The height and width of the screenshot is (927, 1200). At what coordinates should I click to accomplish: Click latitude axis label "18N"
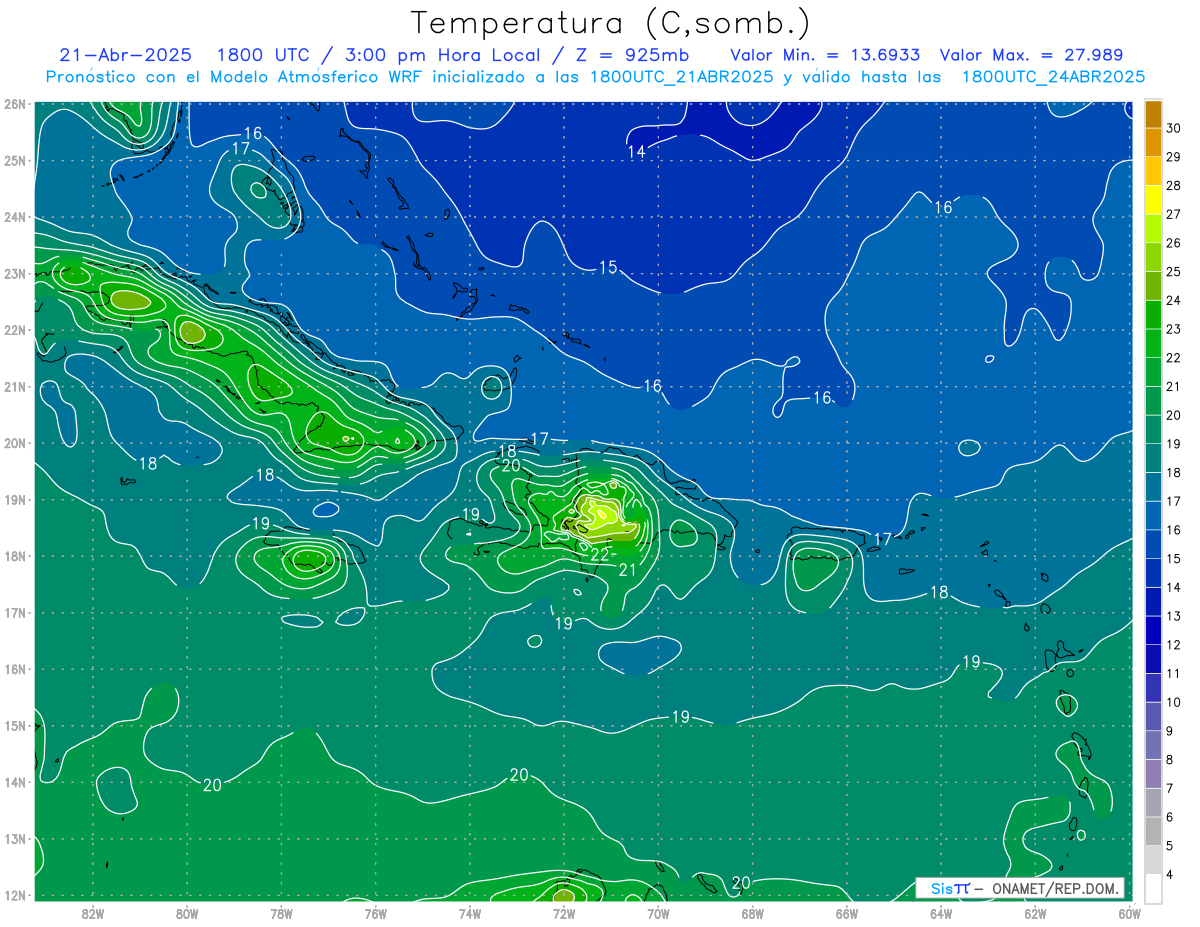click(x=15, y=556)
